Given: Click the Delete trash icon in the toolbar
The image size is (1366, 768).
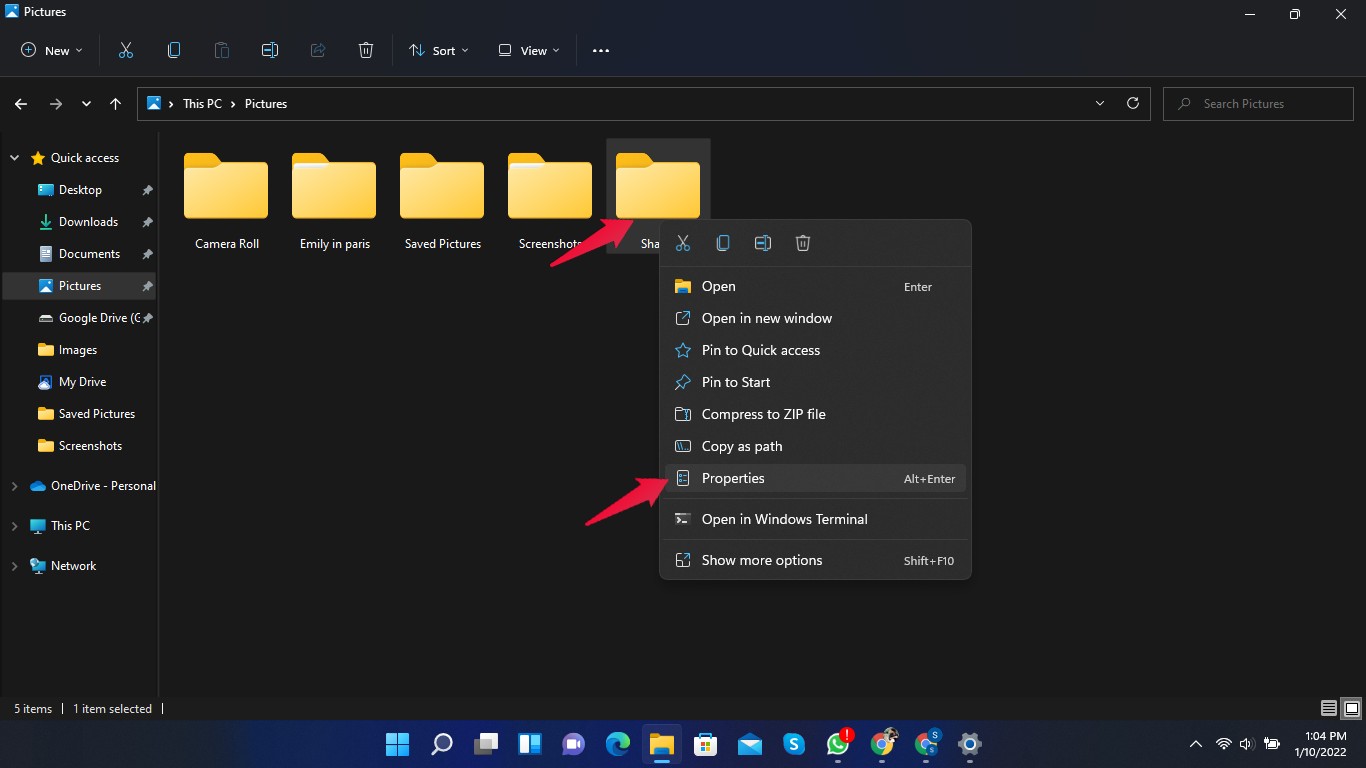Looking at the screenshot, I should point(366,50).
